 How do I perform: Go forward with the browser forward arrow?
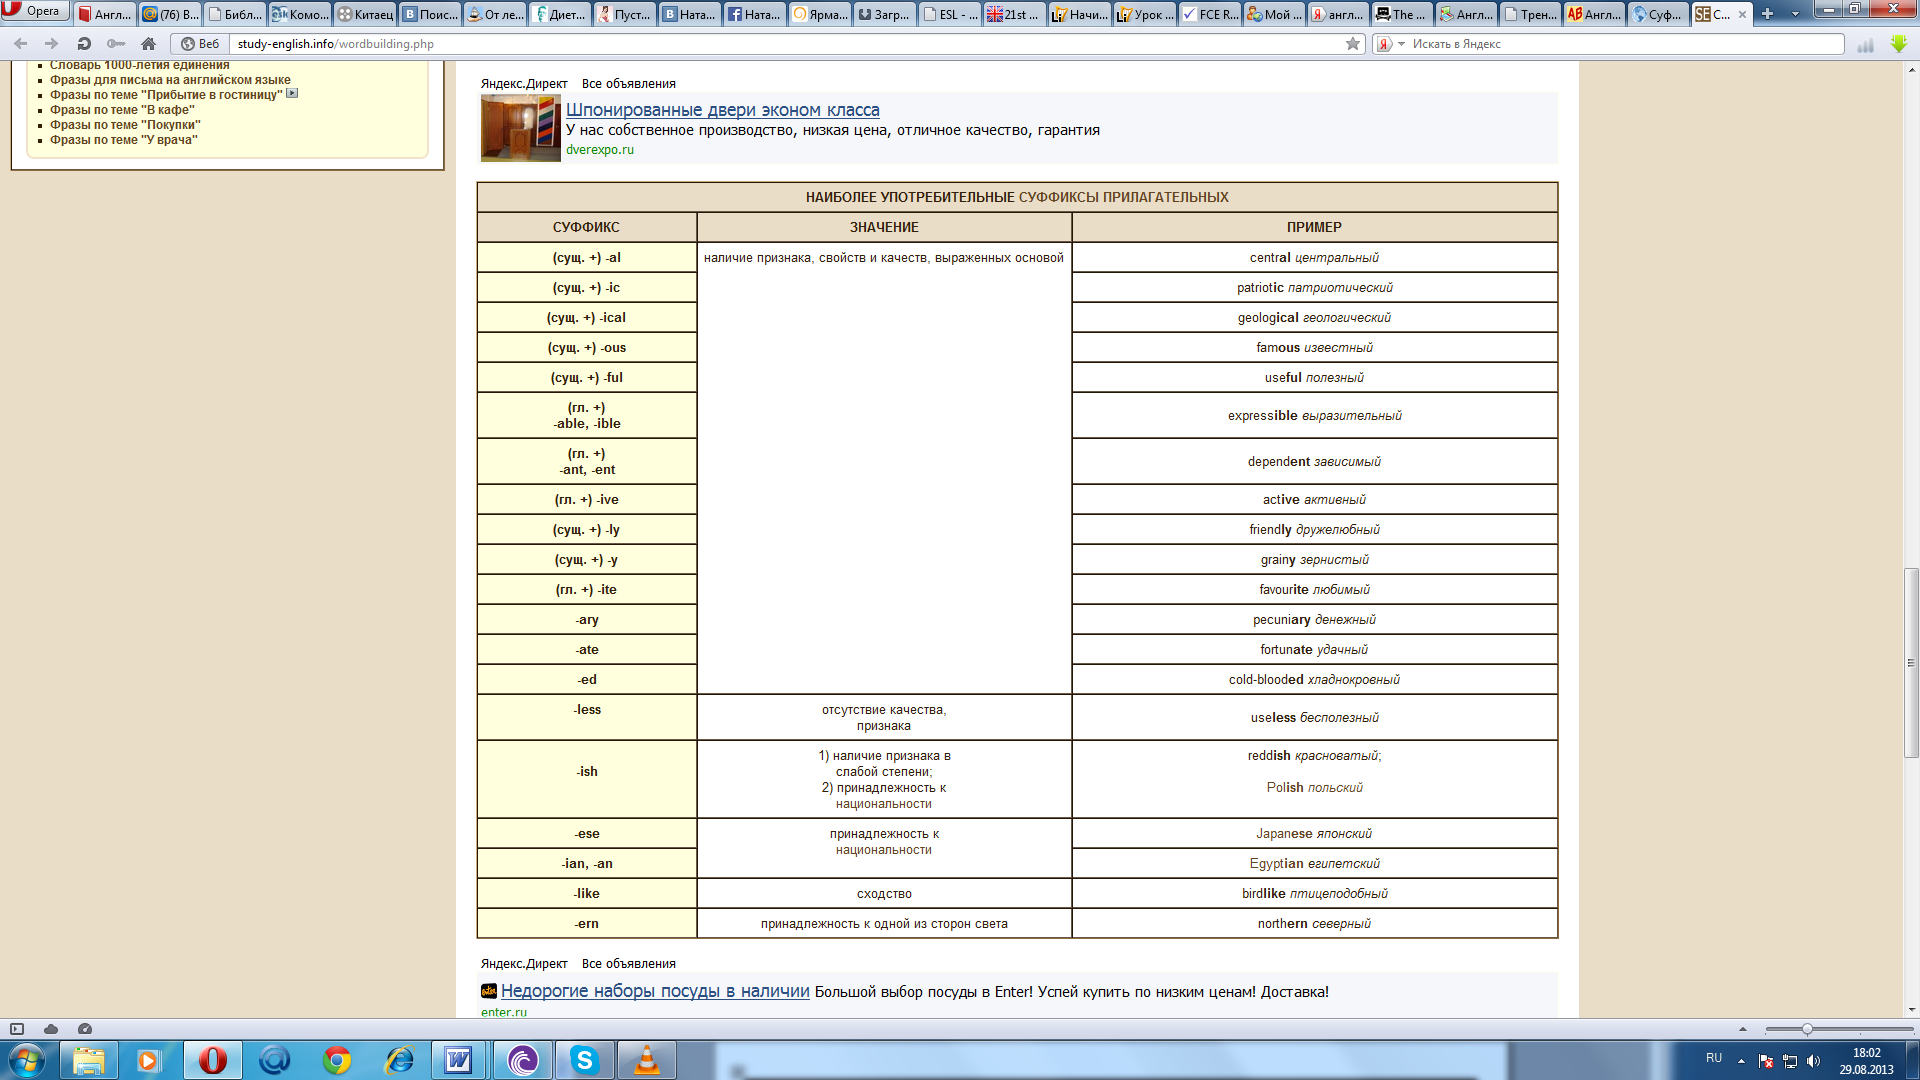click(x=51, y=44)
